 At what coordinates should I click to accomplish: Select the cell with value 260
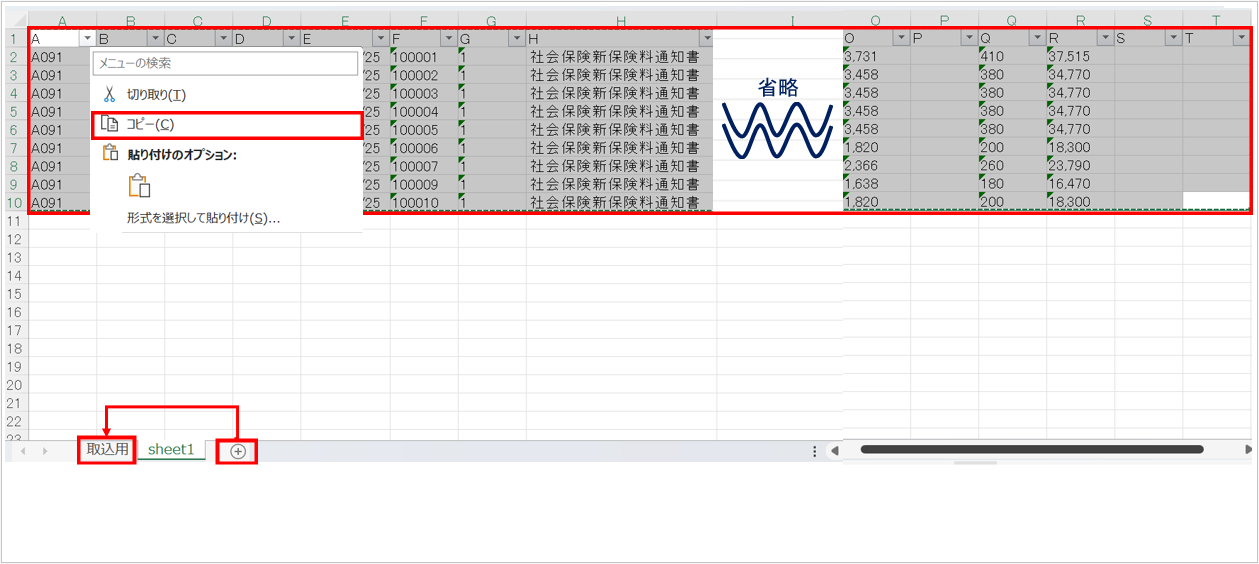[1012, 165]
